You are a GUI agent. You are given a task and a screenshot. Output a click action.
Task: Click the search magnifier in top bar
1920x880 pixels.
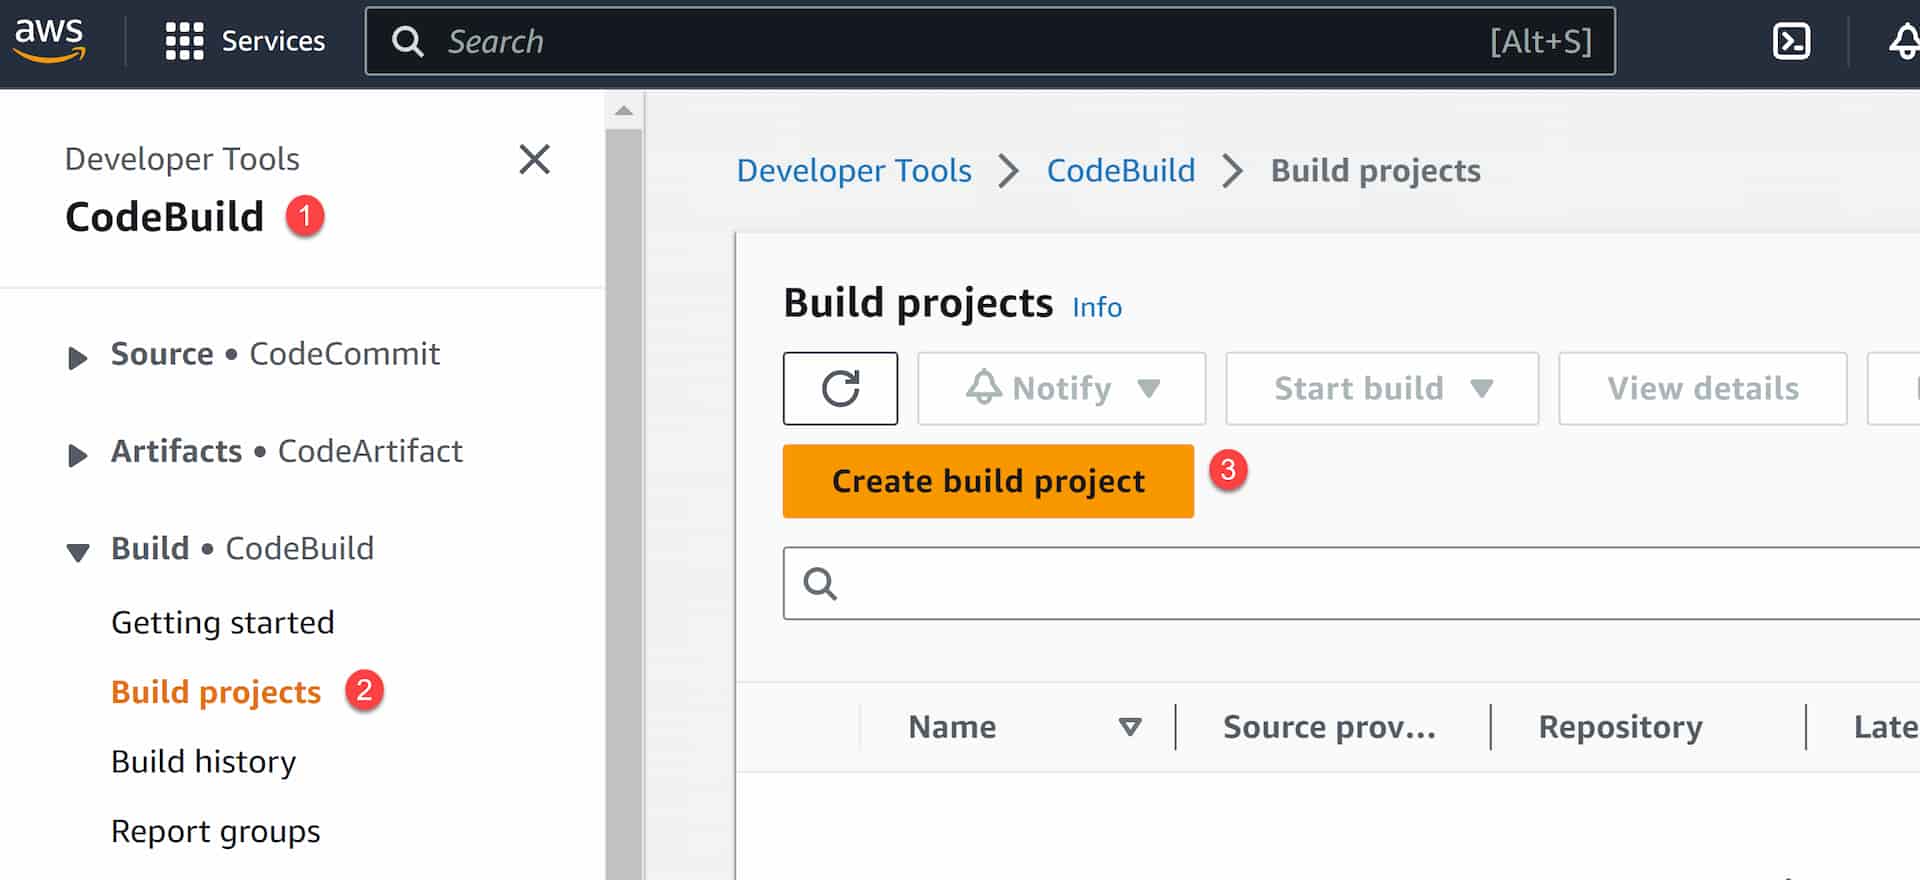click(x=407, y=41)
